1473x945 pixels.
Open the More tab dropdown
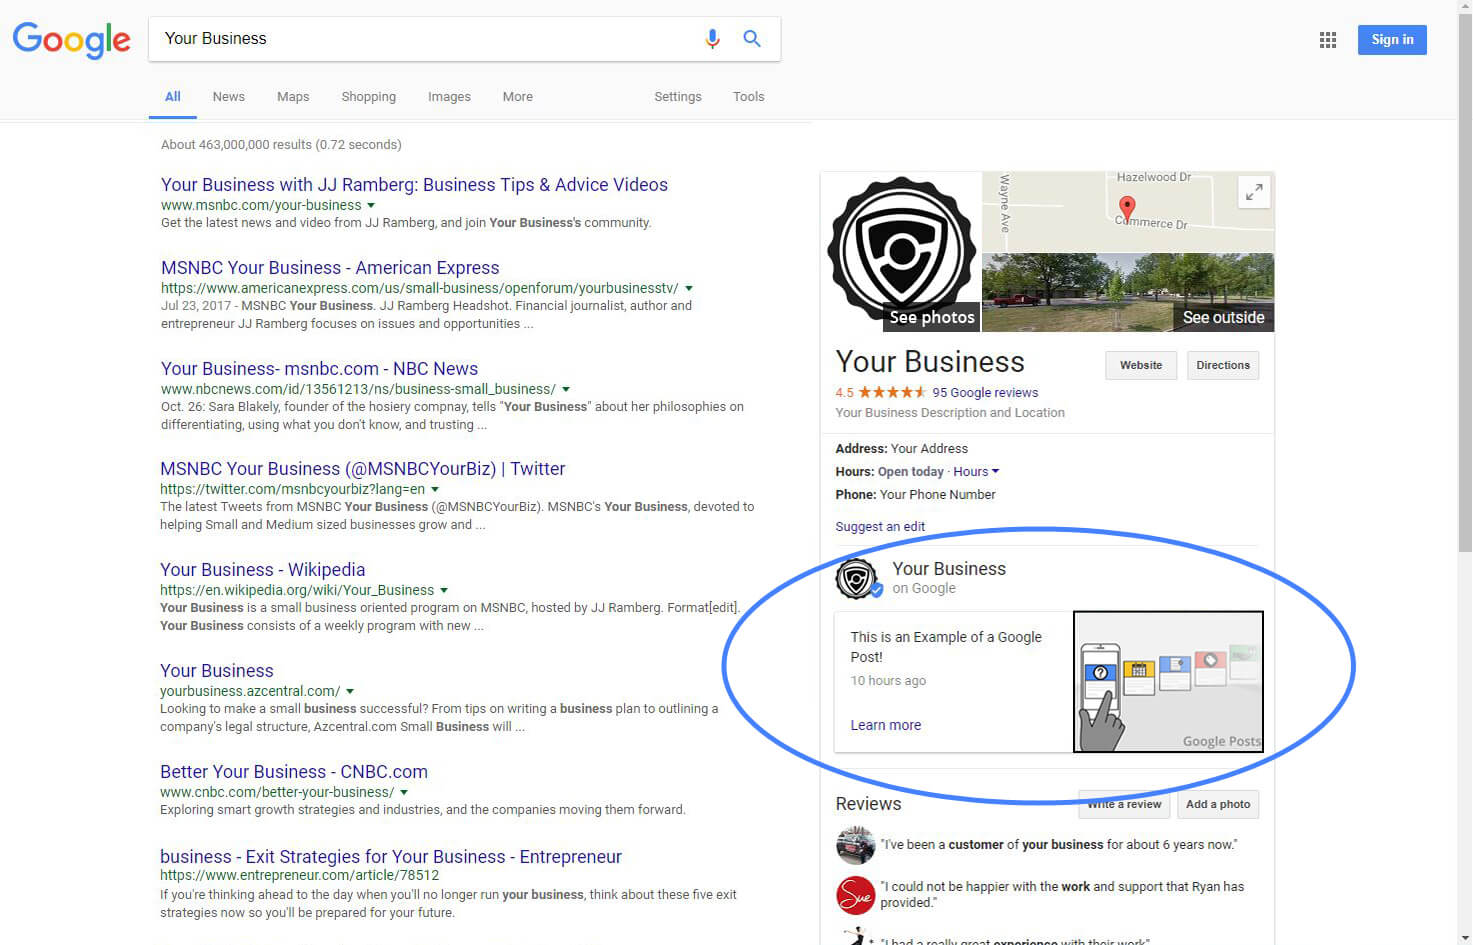pos(517,96)
